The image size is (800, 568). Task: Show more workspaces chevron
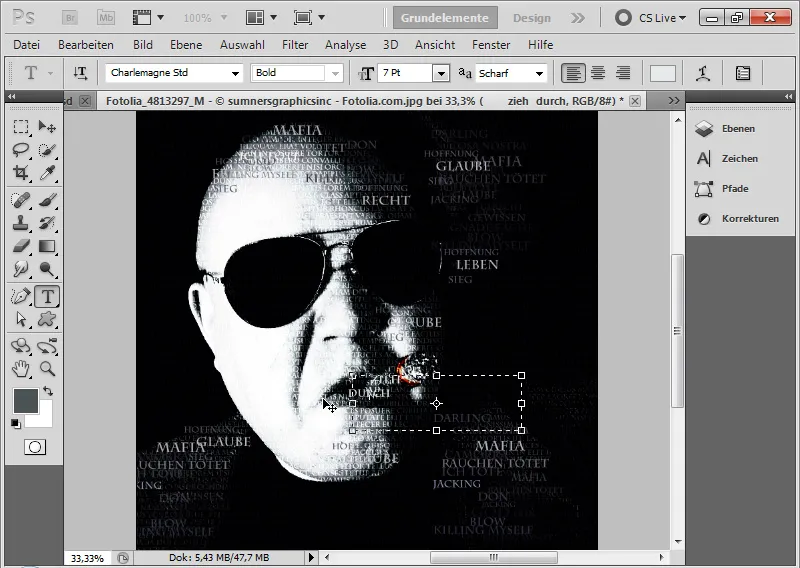click(578, 18)
